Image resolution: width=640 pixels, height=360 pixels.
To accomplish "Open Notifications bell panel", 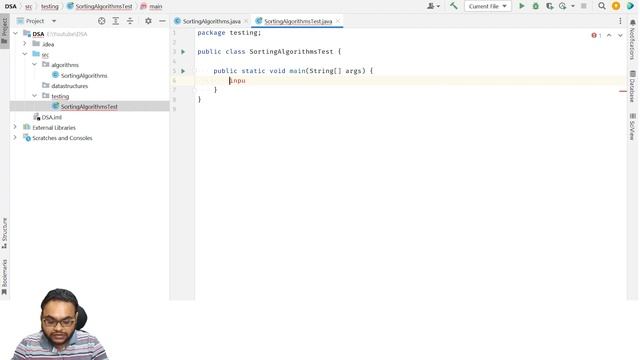I will coord(632,40).
